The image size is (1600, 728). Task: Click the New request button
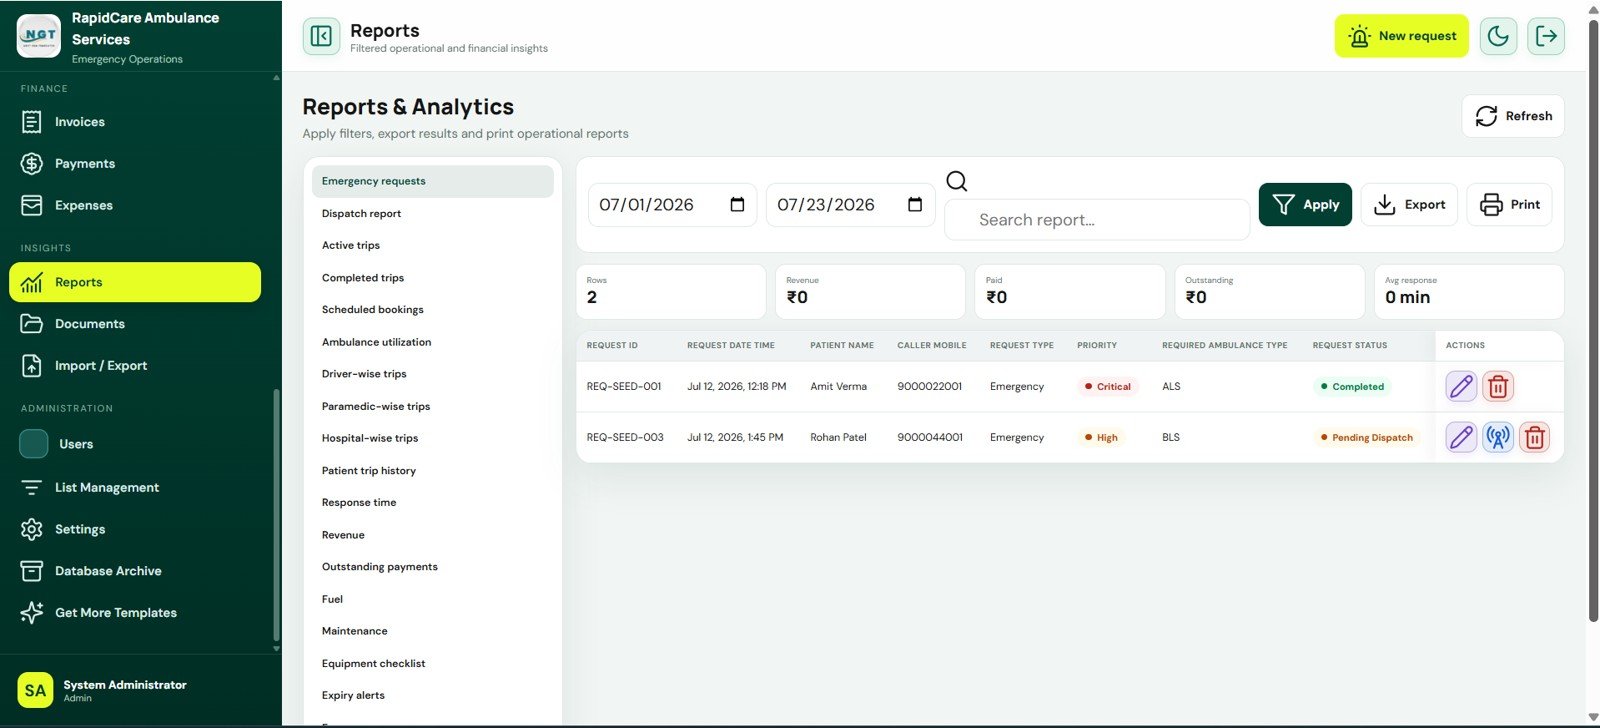[x=1401, y=36]
